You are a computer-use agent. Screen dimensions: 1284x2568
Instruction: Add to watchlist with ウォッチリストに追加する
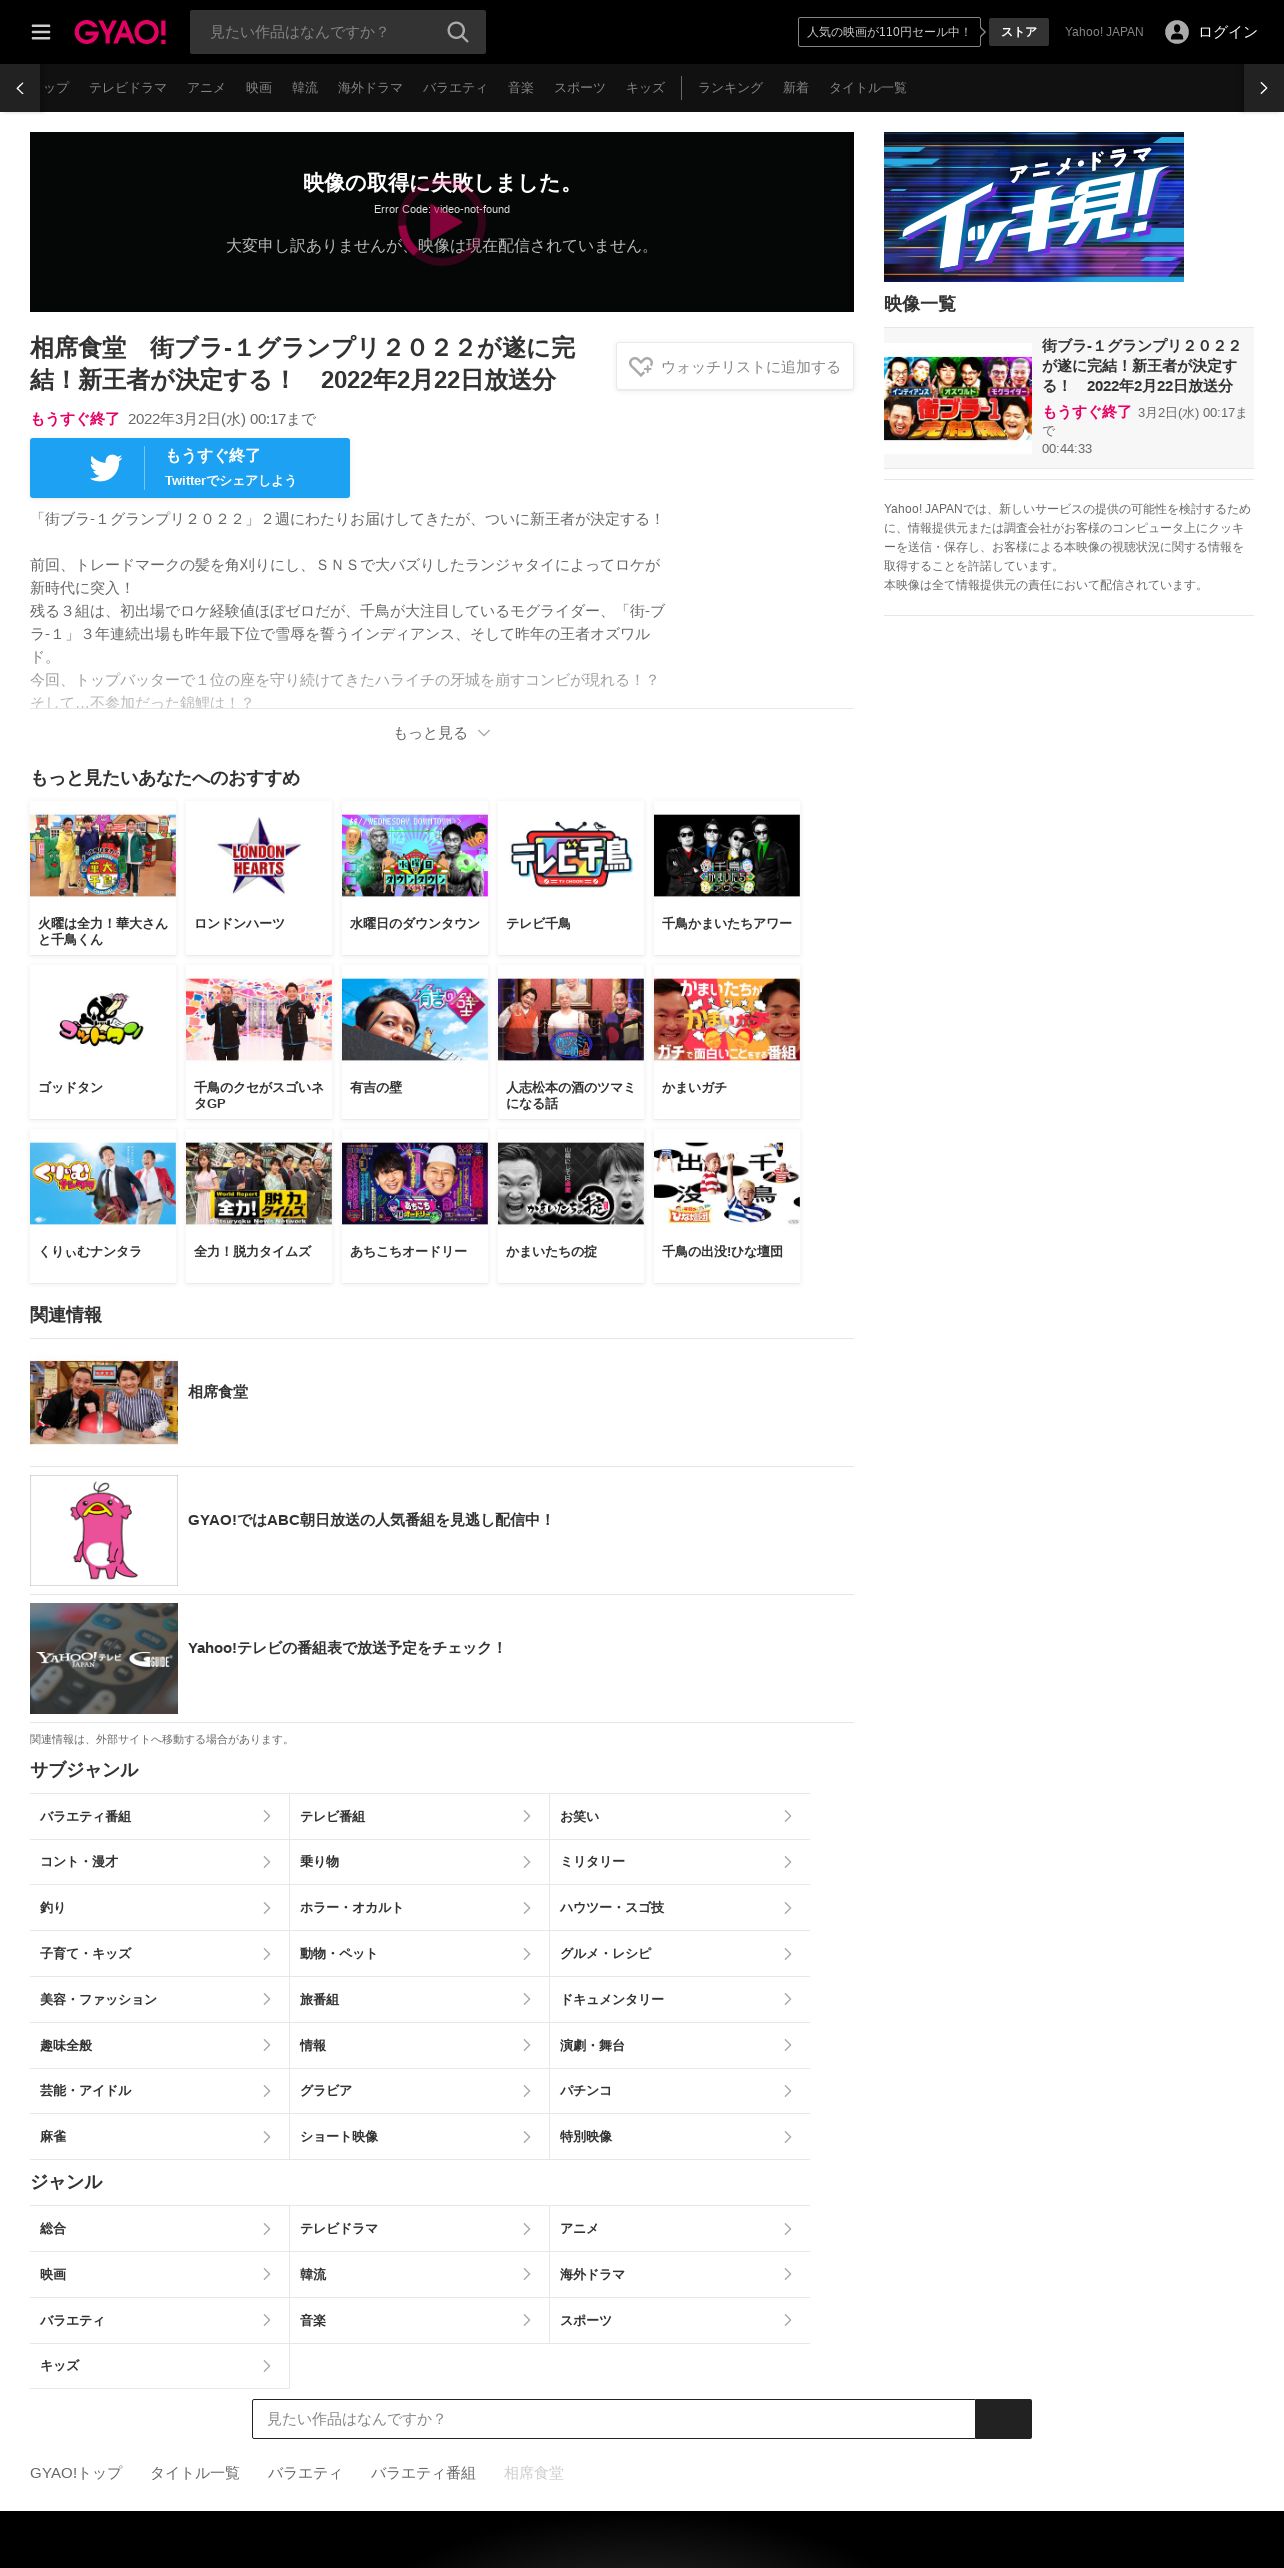735,367
